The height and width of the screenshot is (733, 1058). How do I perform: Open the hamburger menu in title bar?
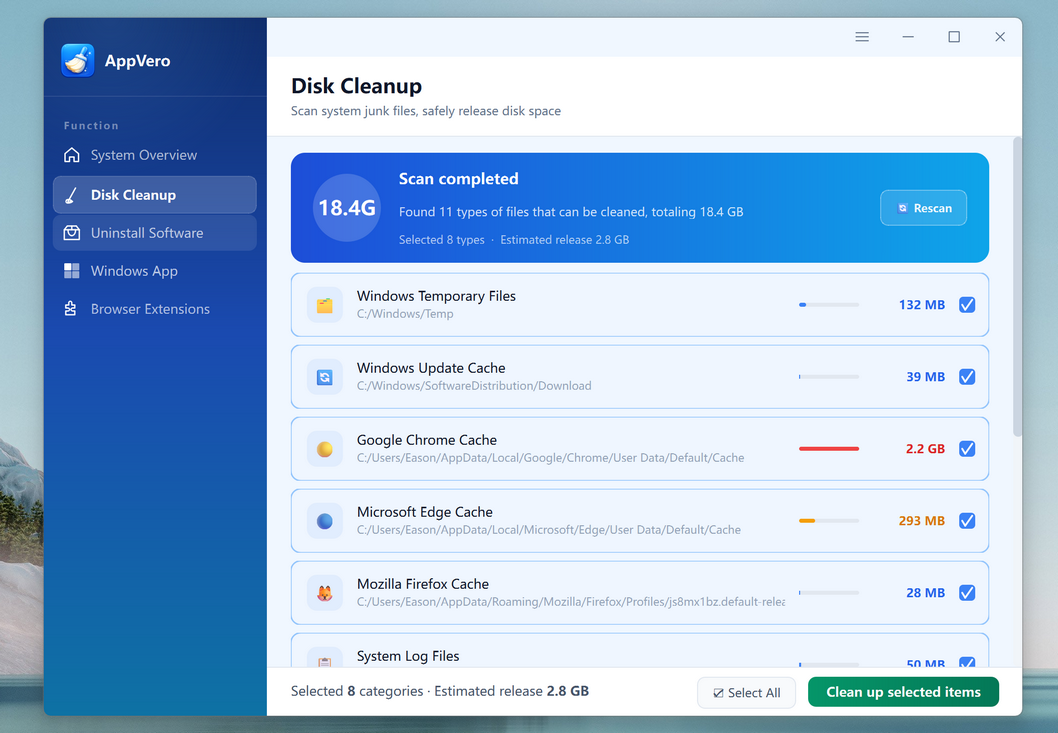[x=862, y=37]
